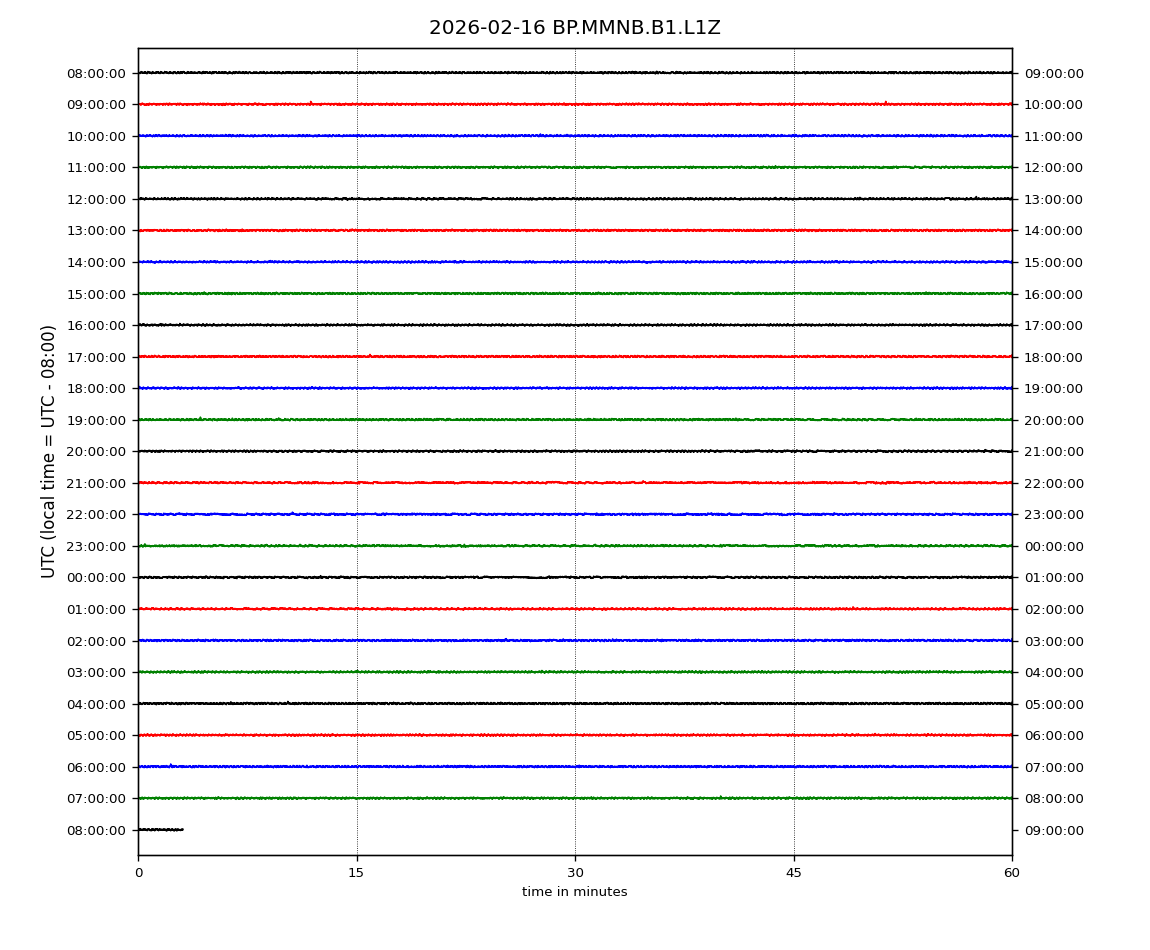The height and width of the screenshot is (950, 1150).
Task: Select the left 12:00:00 UTC time label
Action: [97, 199]
